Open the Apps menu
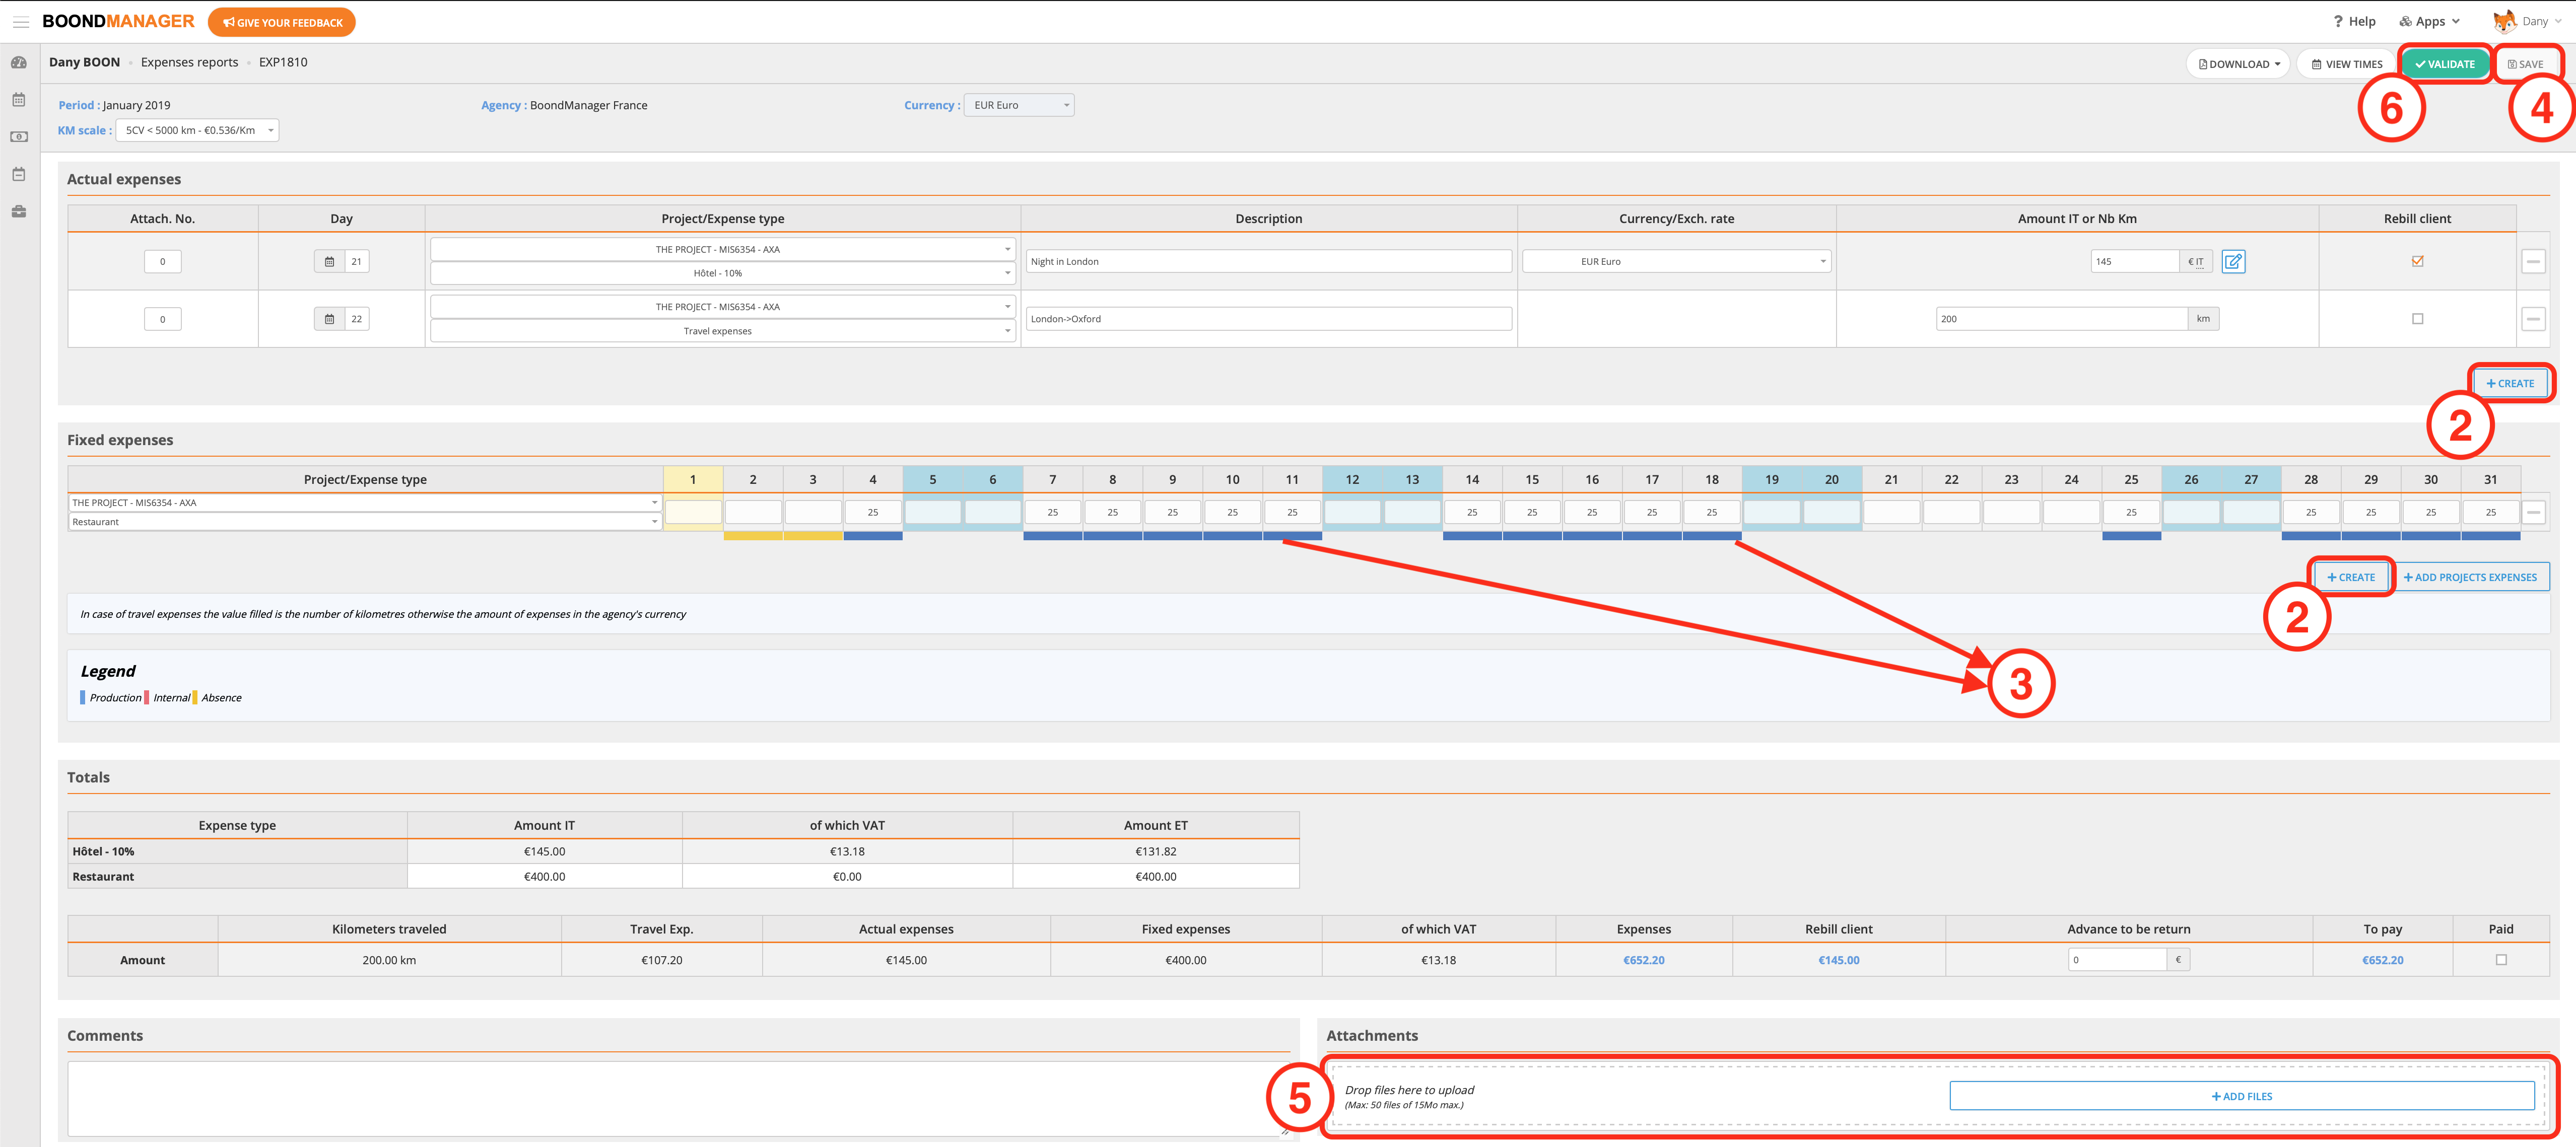This screenshot has height=1147, width=2576. tap(2429, 21)
